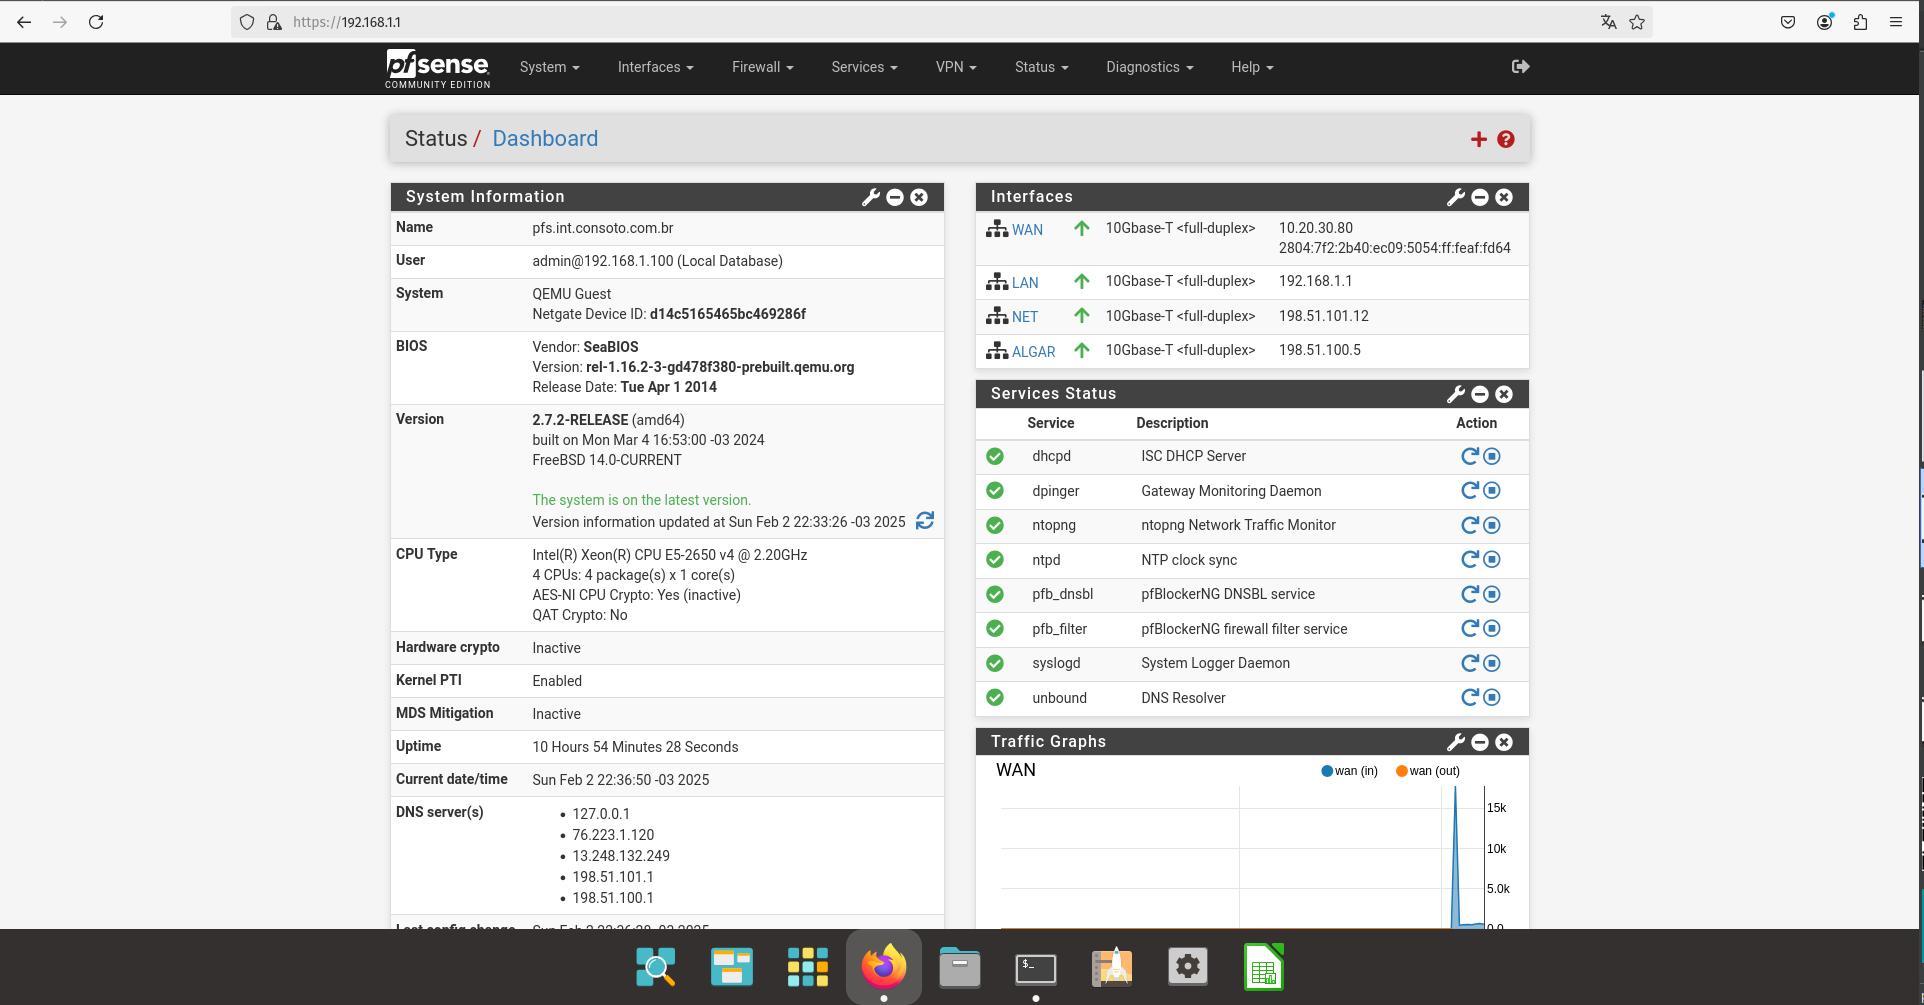The width and height of the screenshot is (1924, 1005).
Task: Open the WAN interface link
Action: (x=1027, y=230)
